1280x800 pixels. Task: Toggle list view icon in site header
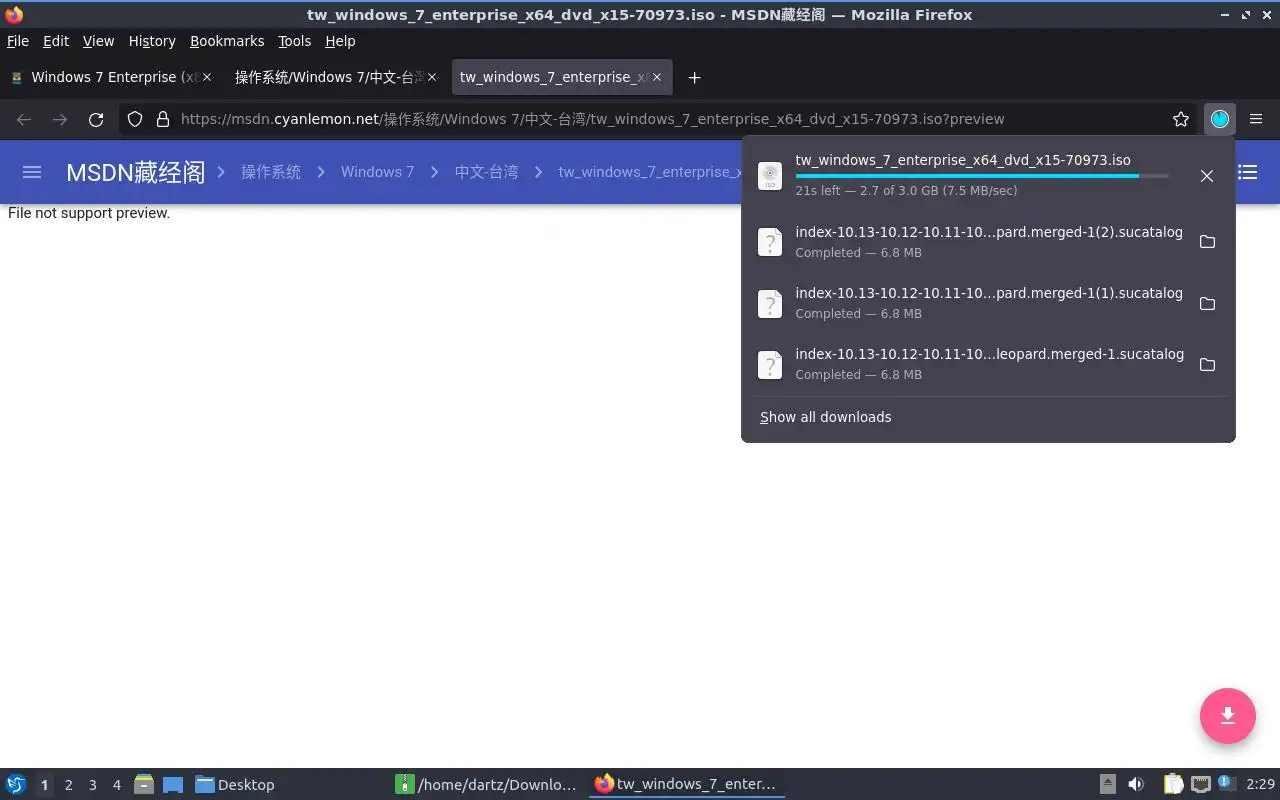(x=1248, y=172)
